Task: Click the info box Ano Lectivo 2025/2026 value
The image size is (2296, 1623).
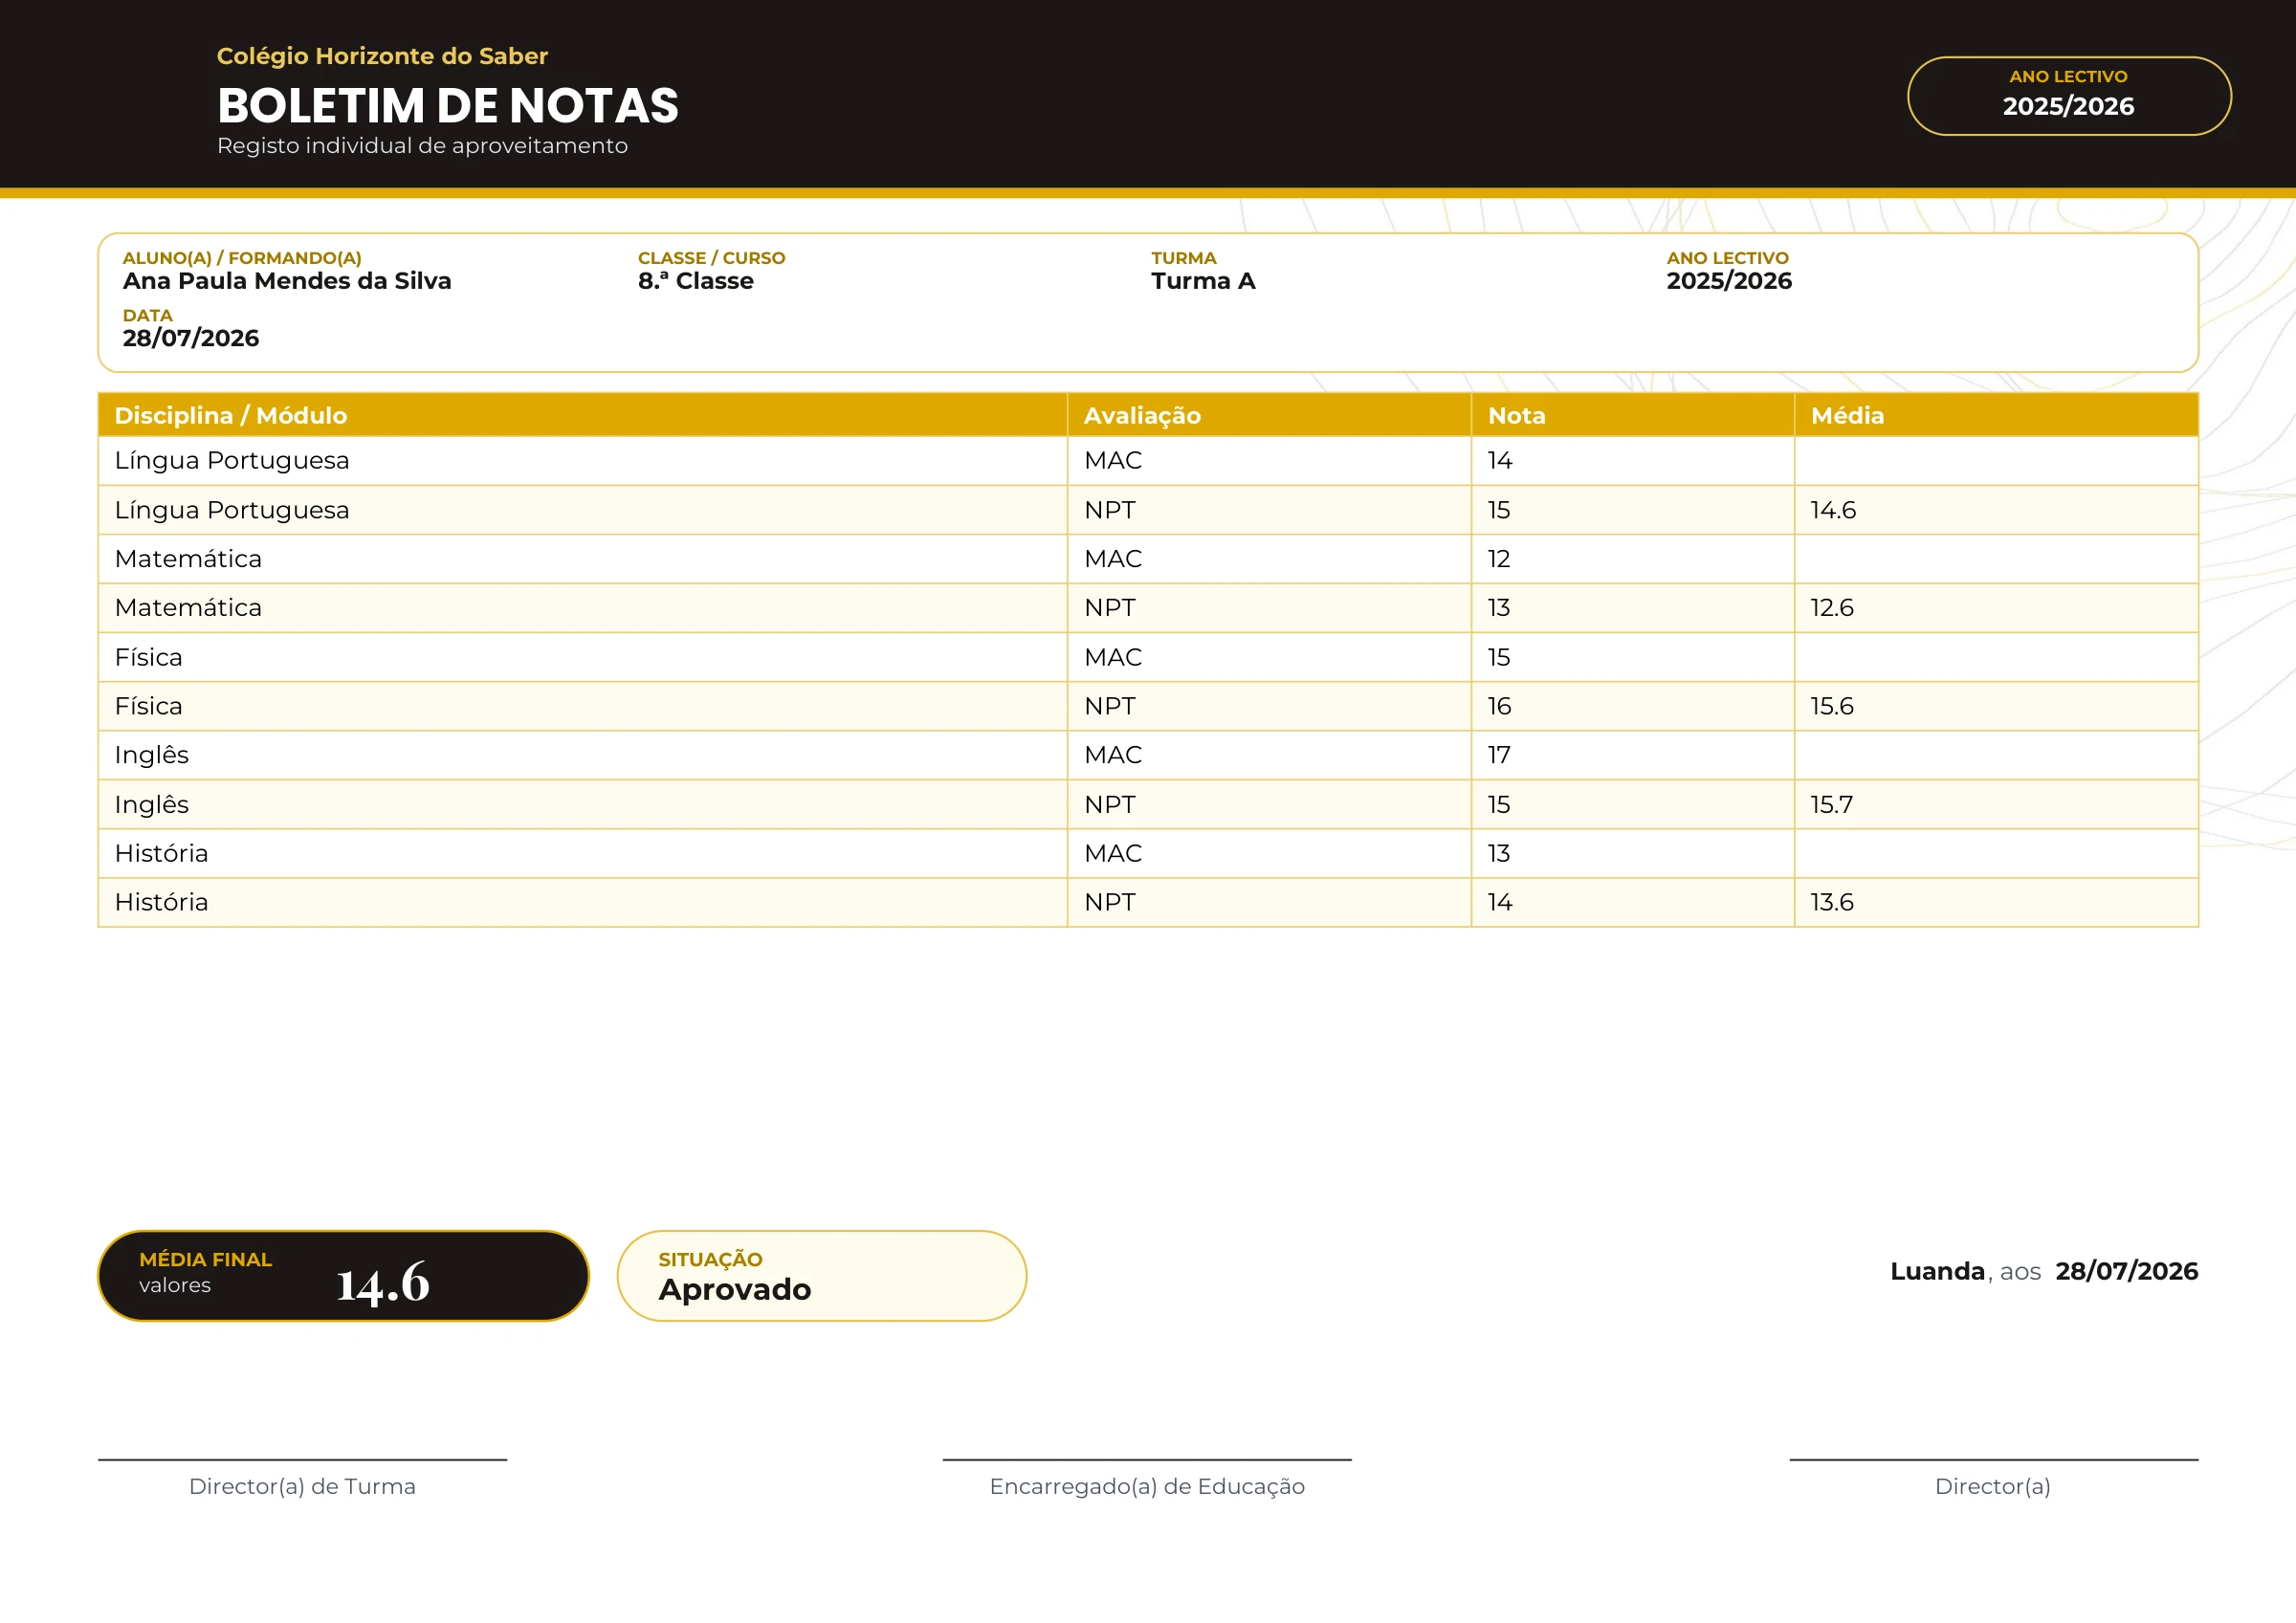Action: pyautogui.click(x=1728, y=281)
